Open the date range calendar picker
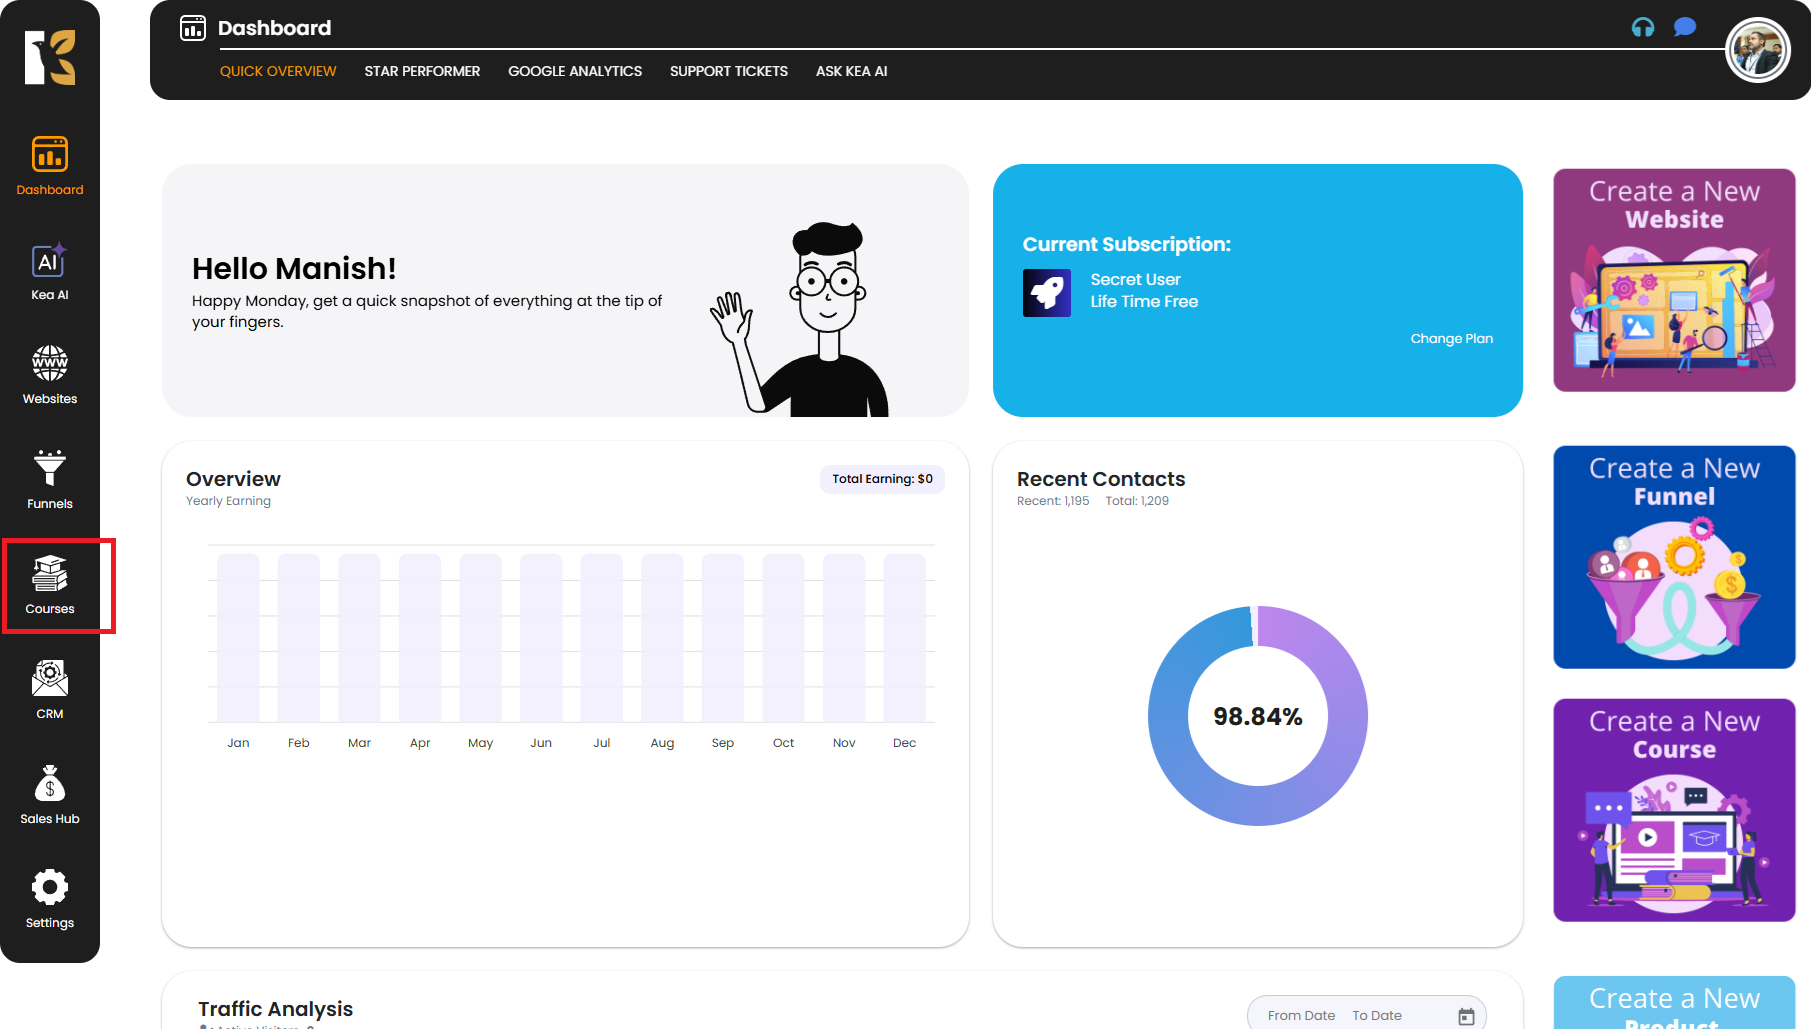Viewport: 1817px width, 1029px height. [x=1466, y=1016]
